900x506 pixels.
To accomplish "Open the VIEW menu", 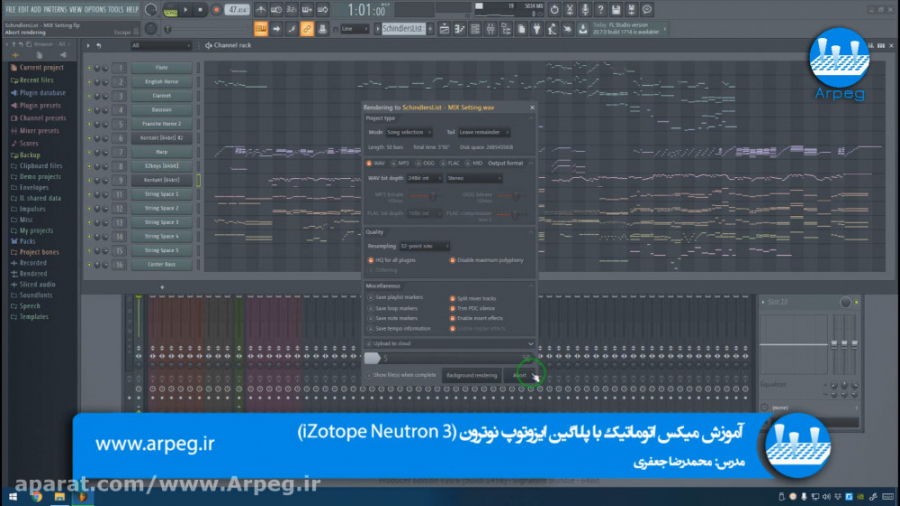I will pyautogui.click(x=76, y=10).
